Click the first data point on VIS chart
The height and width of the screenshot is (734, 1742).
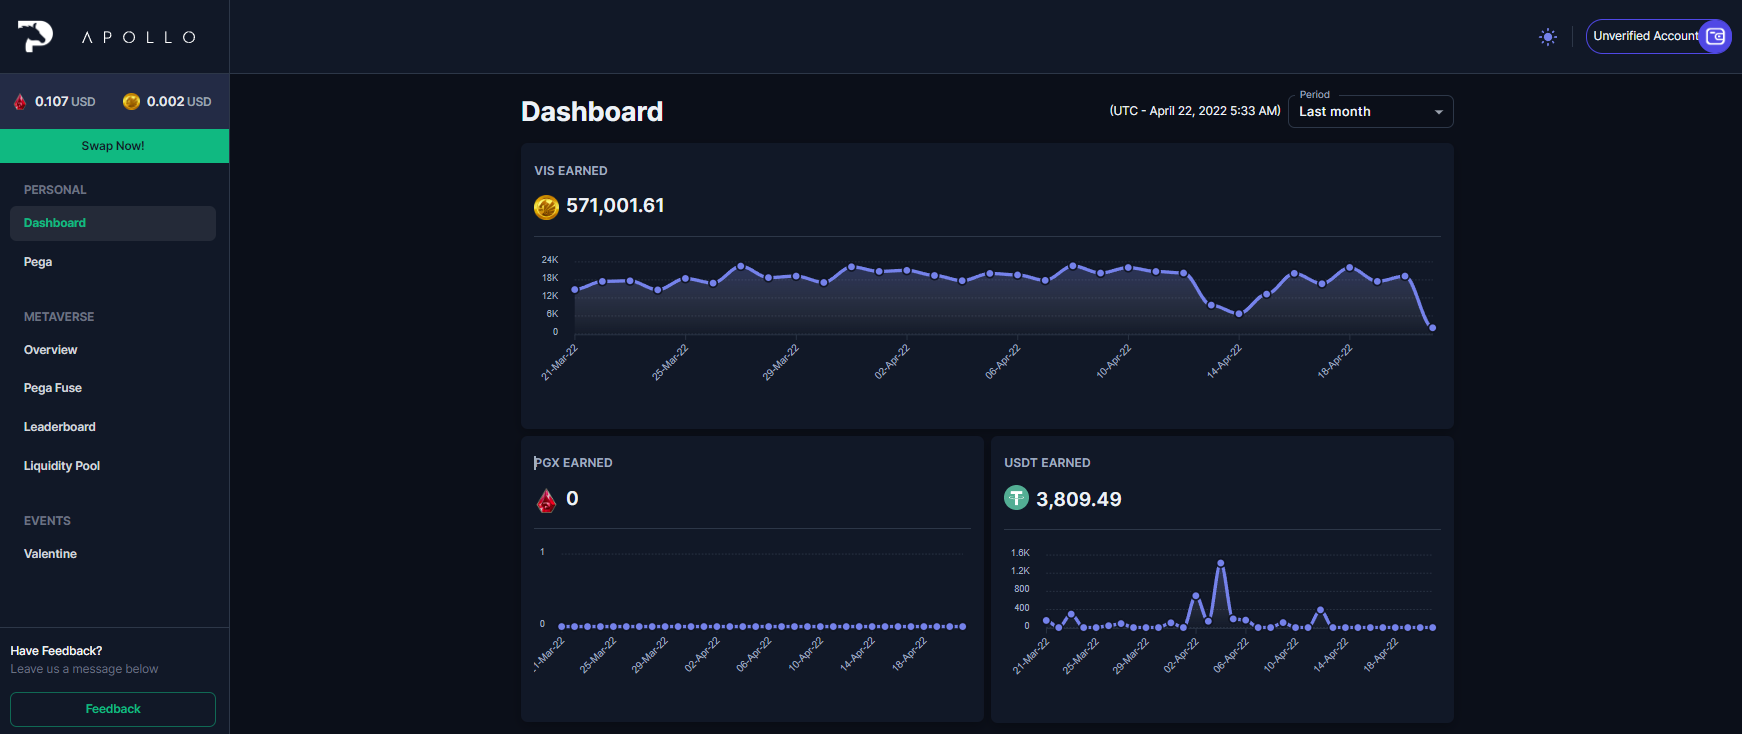[574, 290]
